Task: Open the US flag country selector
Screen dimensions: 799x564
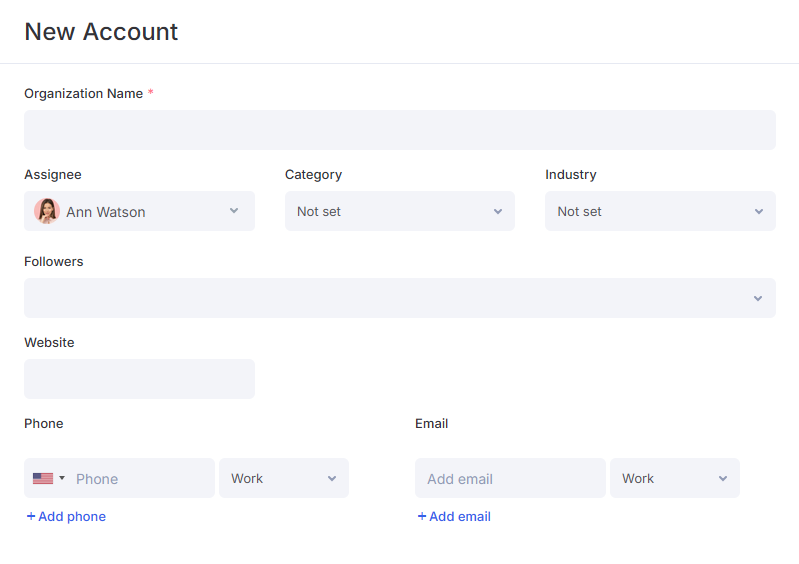Action: tap(48, 478)
